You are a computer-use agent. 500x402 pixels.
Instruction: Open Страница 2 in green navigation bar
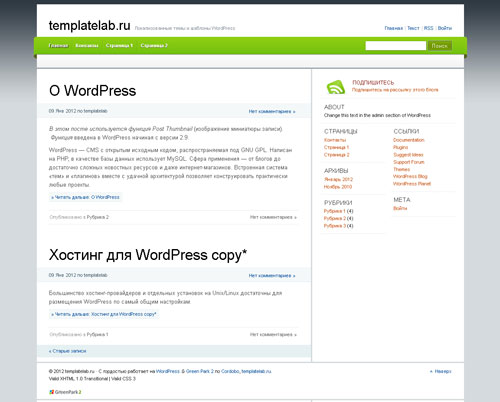click(154, 45)
